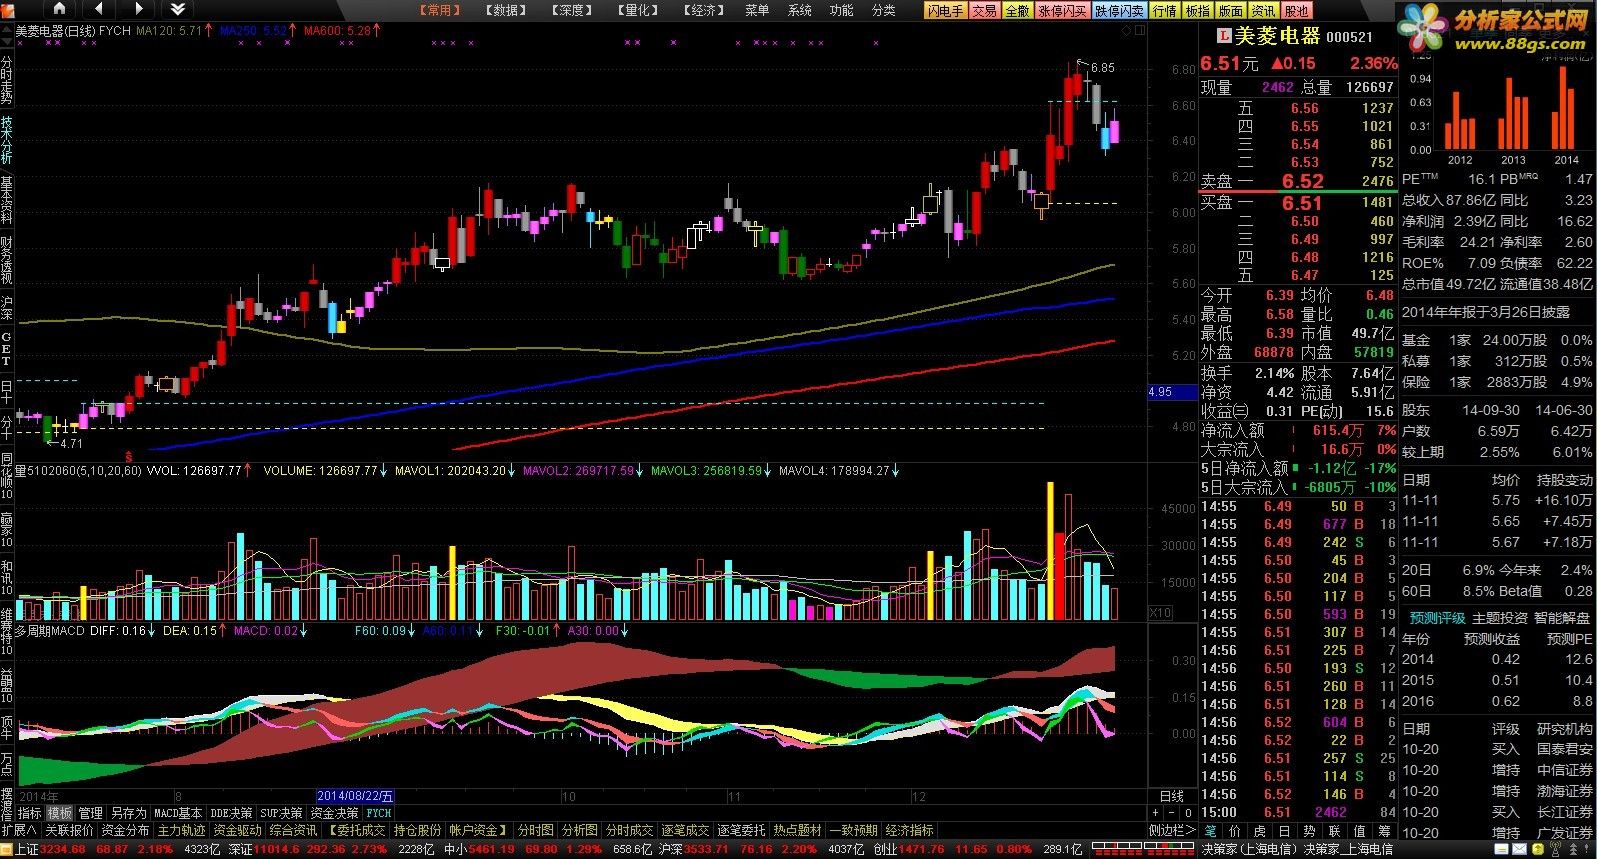Click the plus zoom-in button below chart
This screenshot has width=1597, height=859.
(1155, 813)
